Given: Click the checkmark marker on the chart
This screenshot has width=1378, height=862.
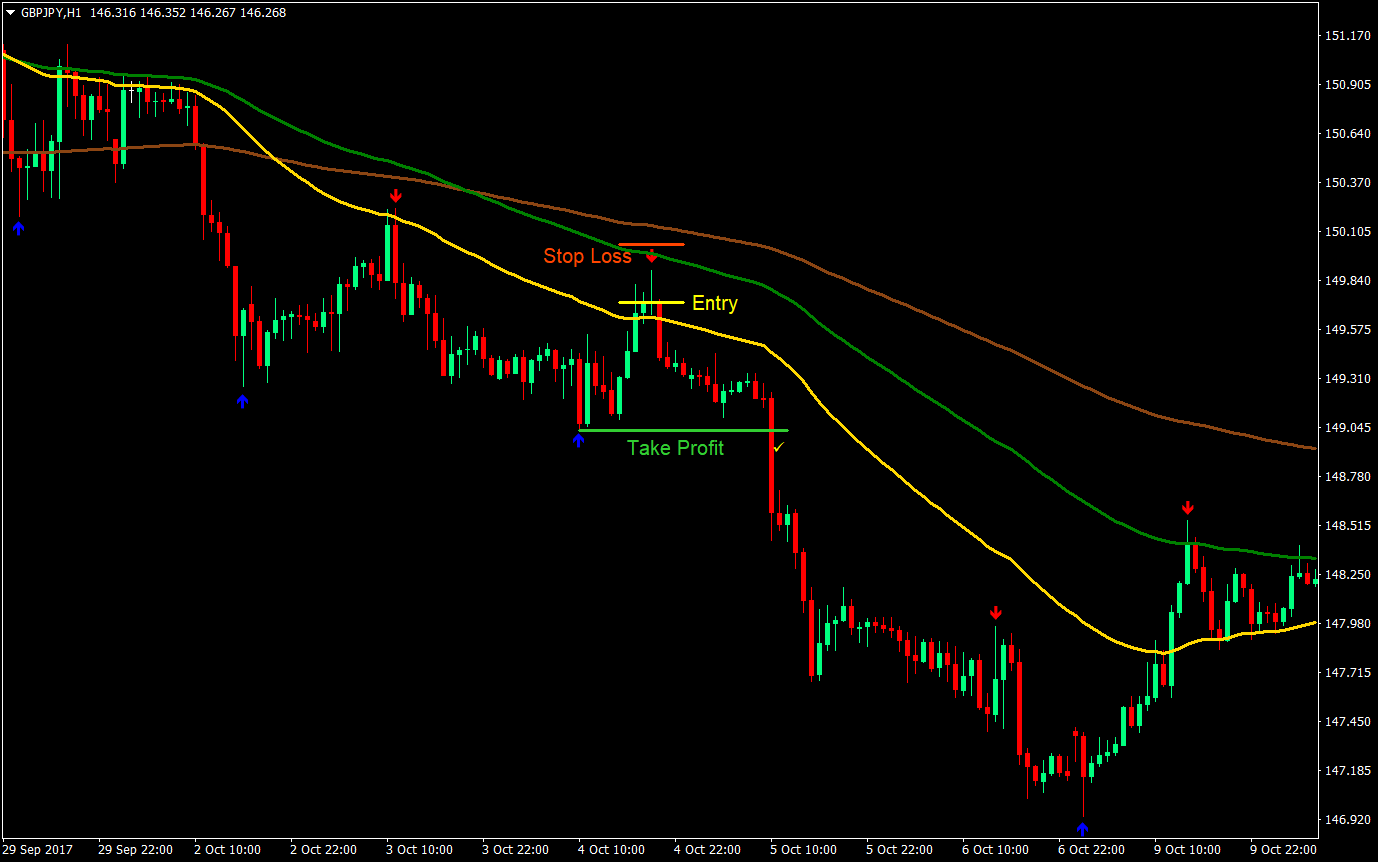Looking at the screenshot, I should point(778,448).
